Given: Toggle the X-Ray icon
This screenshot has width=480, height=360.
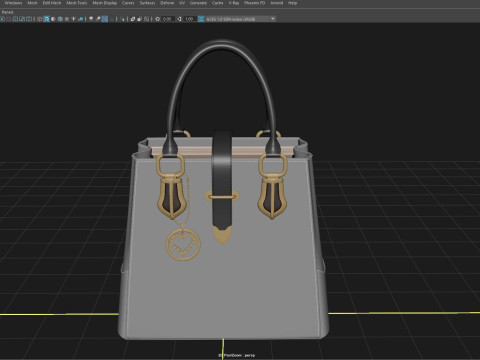Looking at the screenshot, I should (132, 19).
